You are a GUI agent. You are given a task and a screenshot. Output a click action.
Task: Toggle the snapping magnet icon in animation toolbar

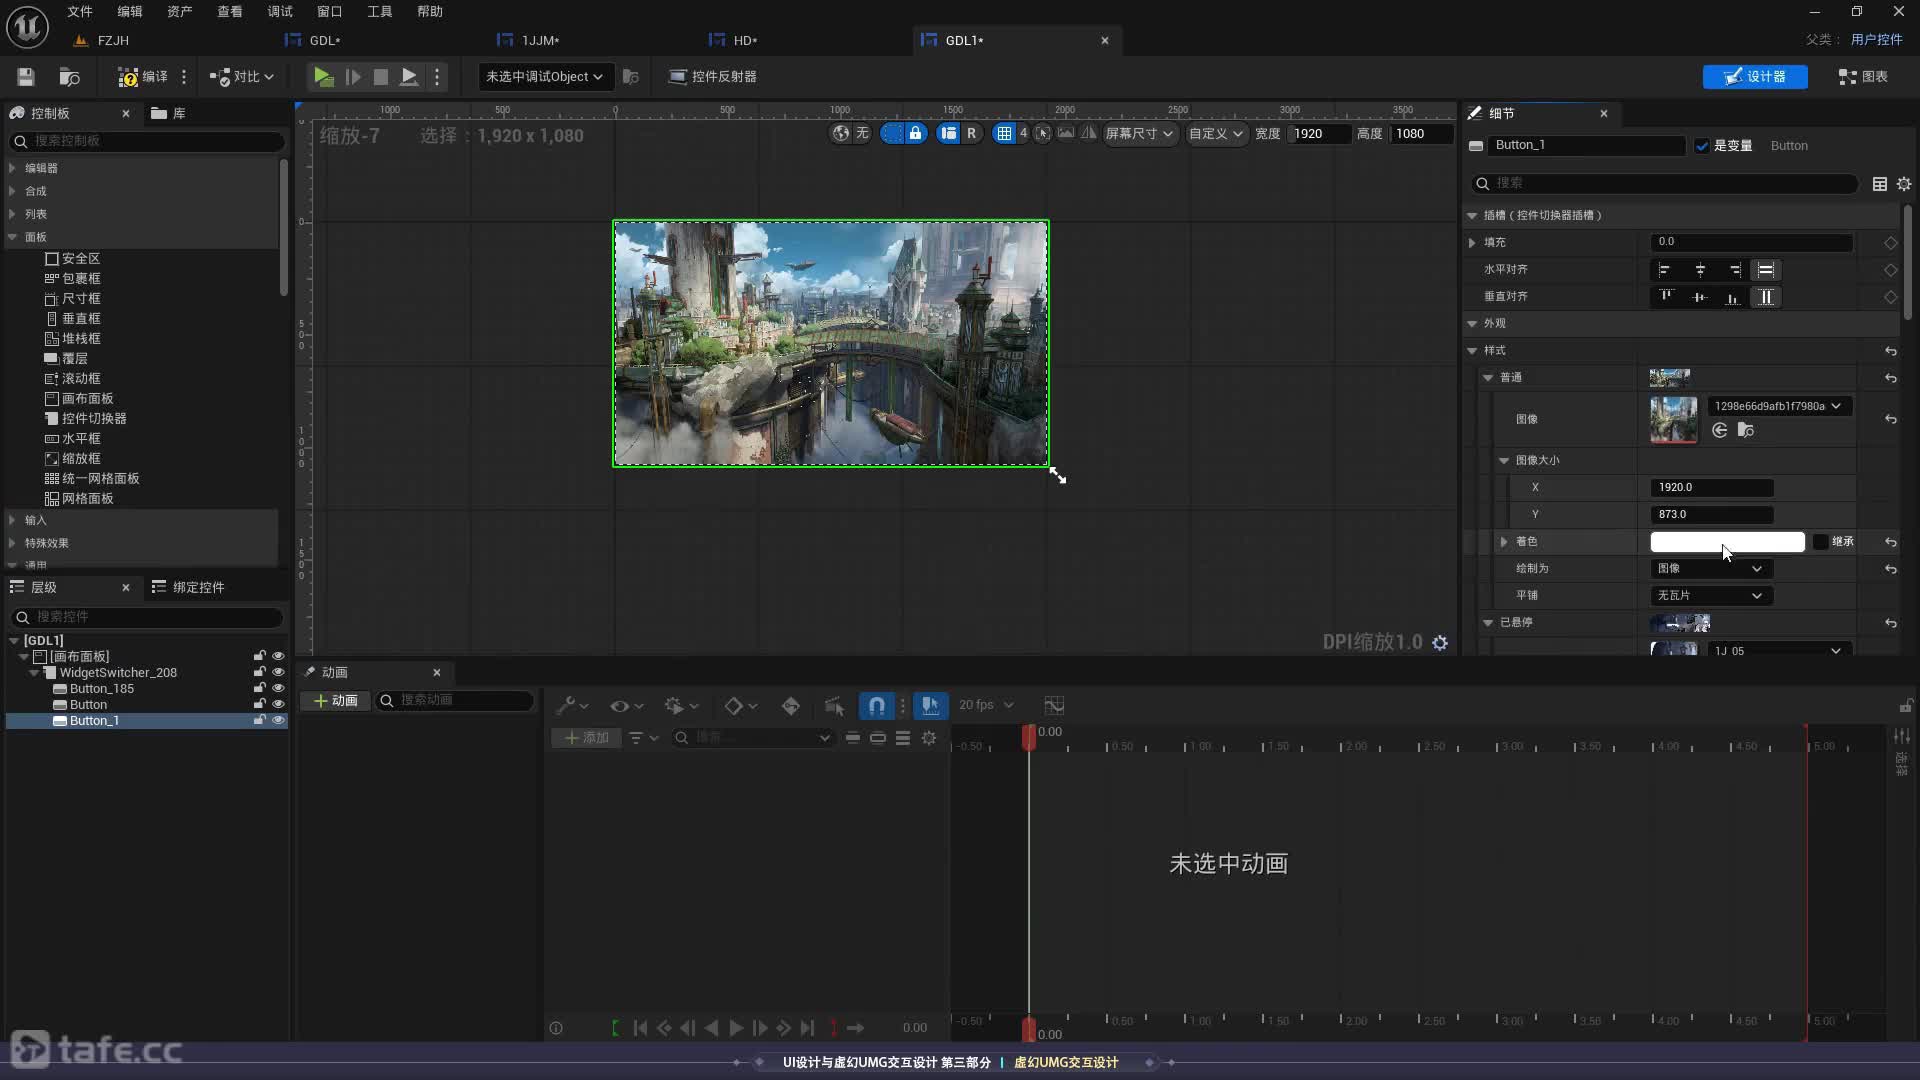[x=875, y=705]
